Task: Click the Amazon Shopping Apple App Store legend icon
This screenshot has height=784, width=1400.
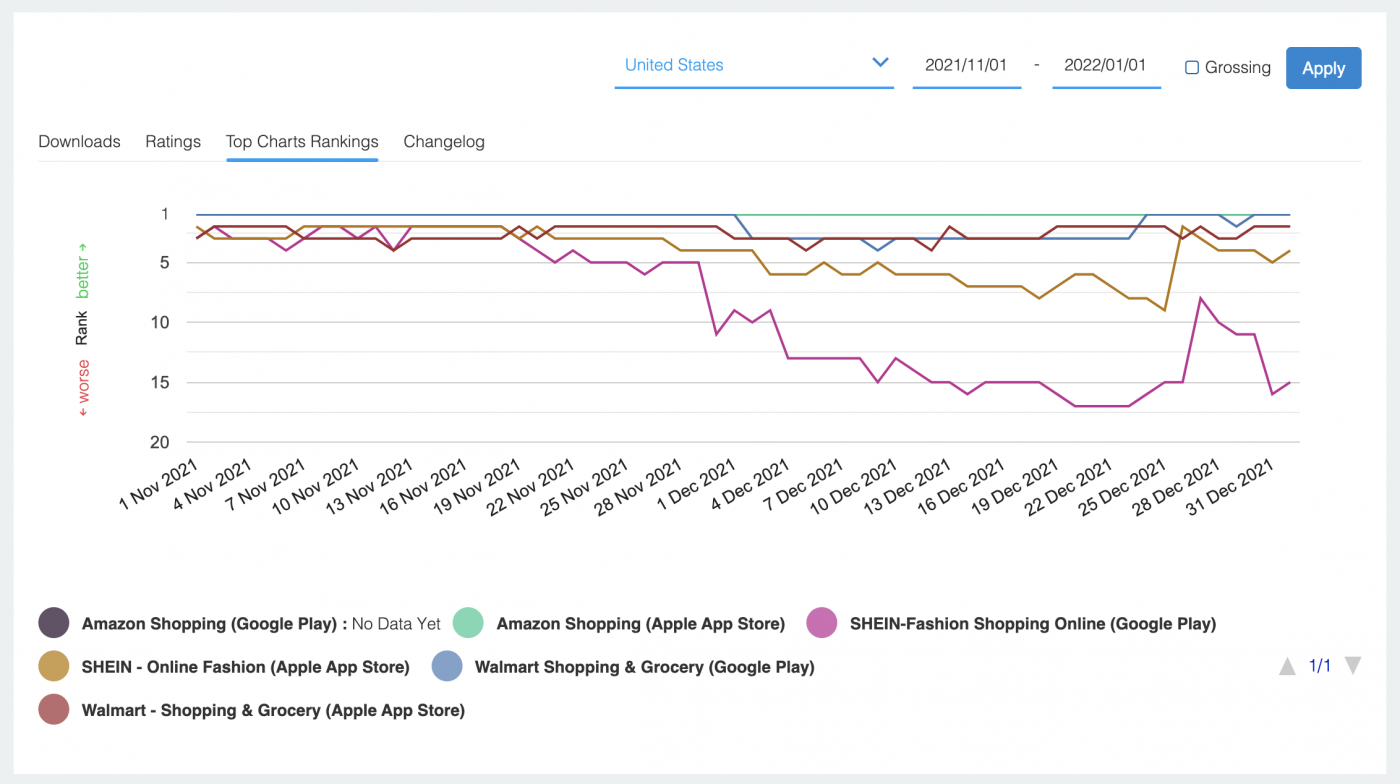Action: click(466, 623)
